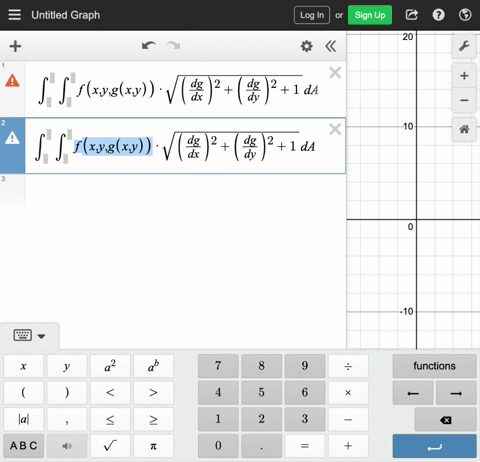Open graph settings wrench icon

[x=464, y=46]
